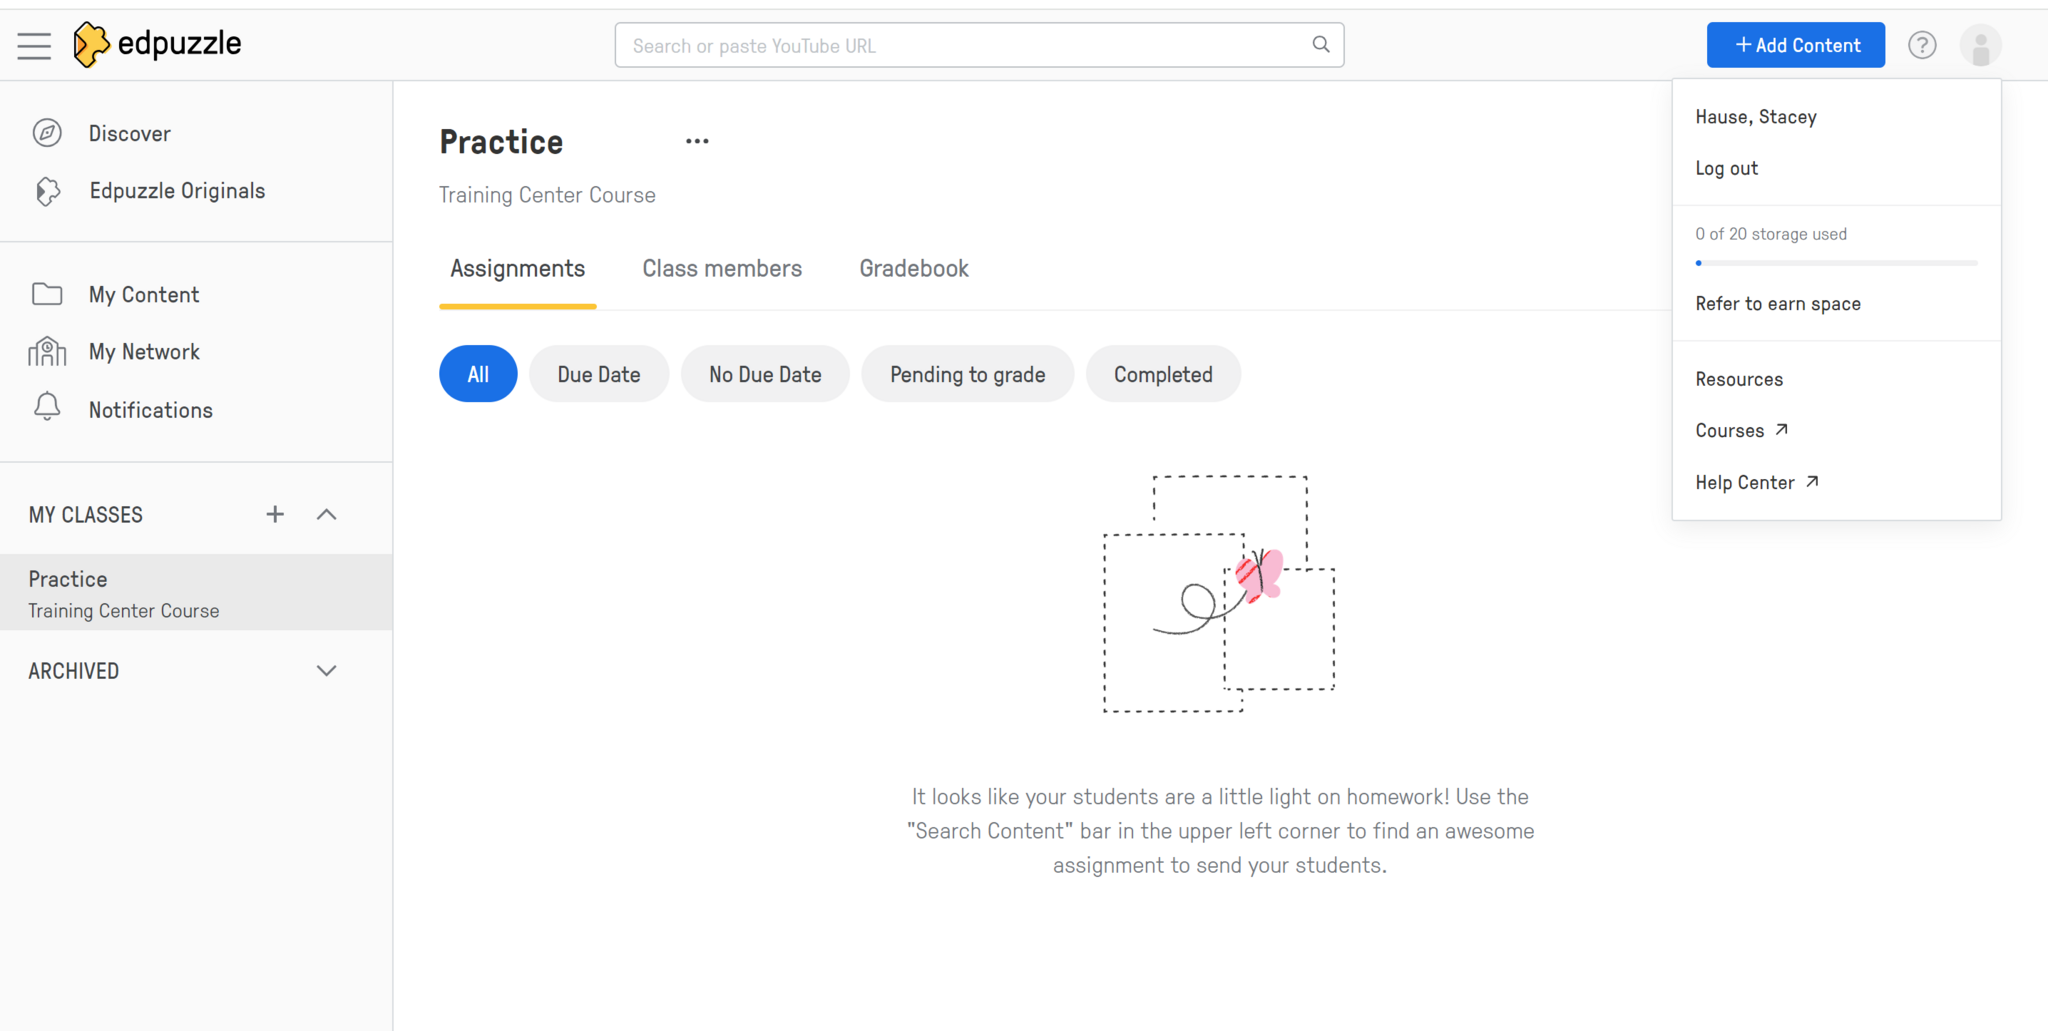Viewport: 2048px width, 1031px height.
Task: Click the search or paste YouTube URL field
Action: pyautogui.click(x=960, y=46)
